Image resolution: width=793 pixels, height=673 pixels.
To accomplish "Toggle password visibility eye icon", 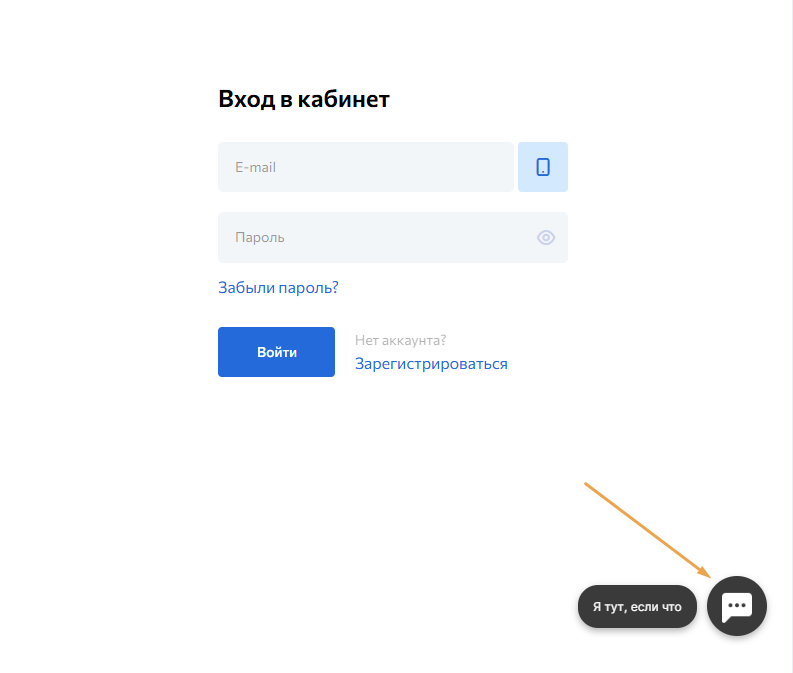I will pos(546,238).
